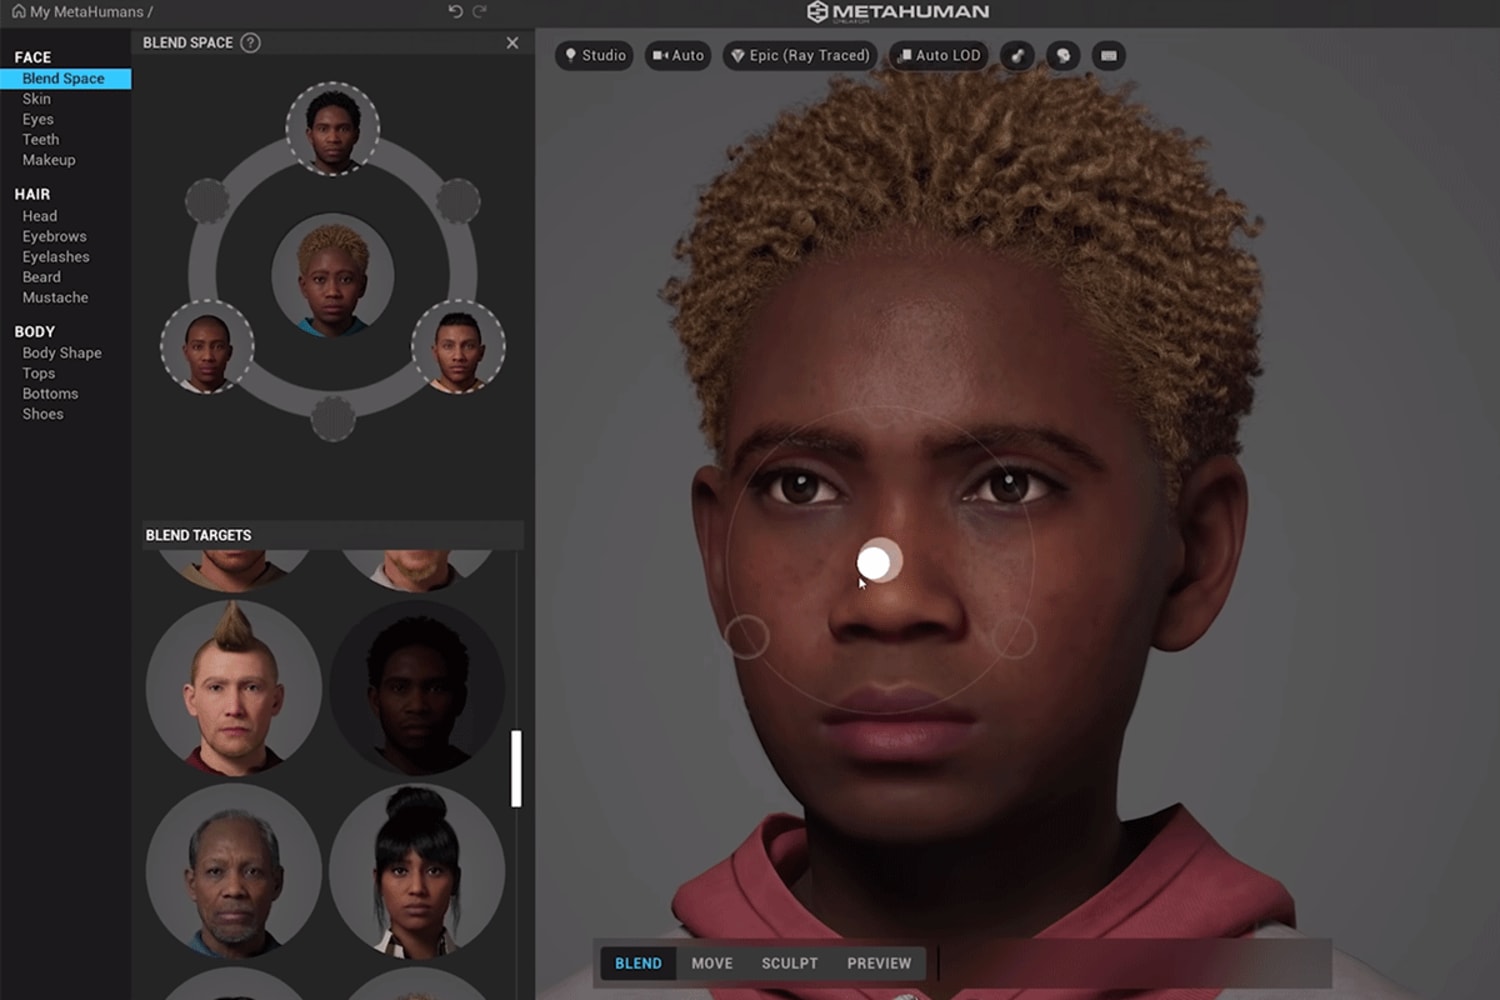Open the Bottoms settings
Screen dimensions: 1500x1000
click(51, 394)
